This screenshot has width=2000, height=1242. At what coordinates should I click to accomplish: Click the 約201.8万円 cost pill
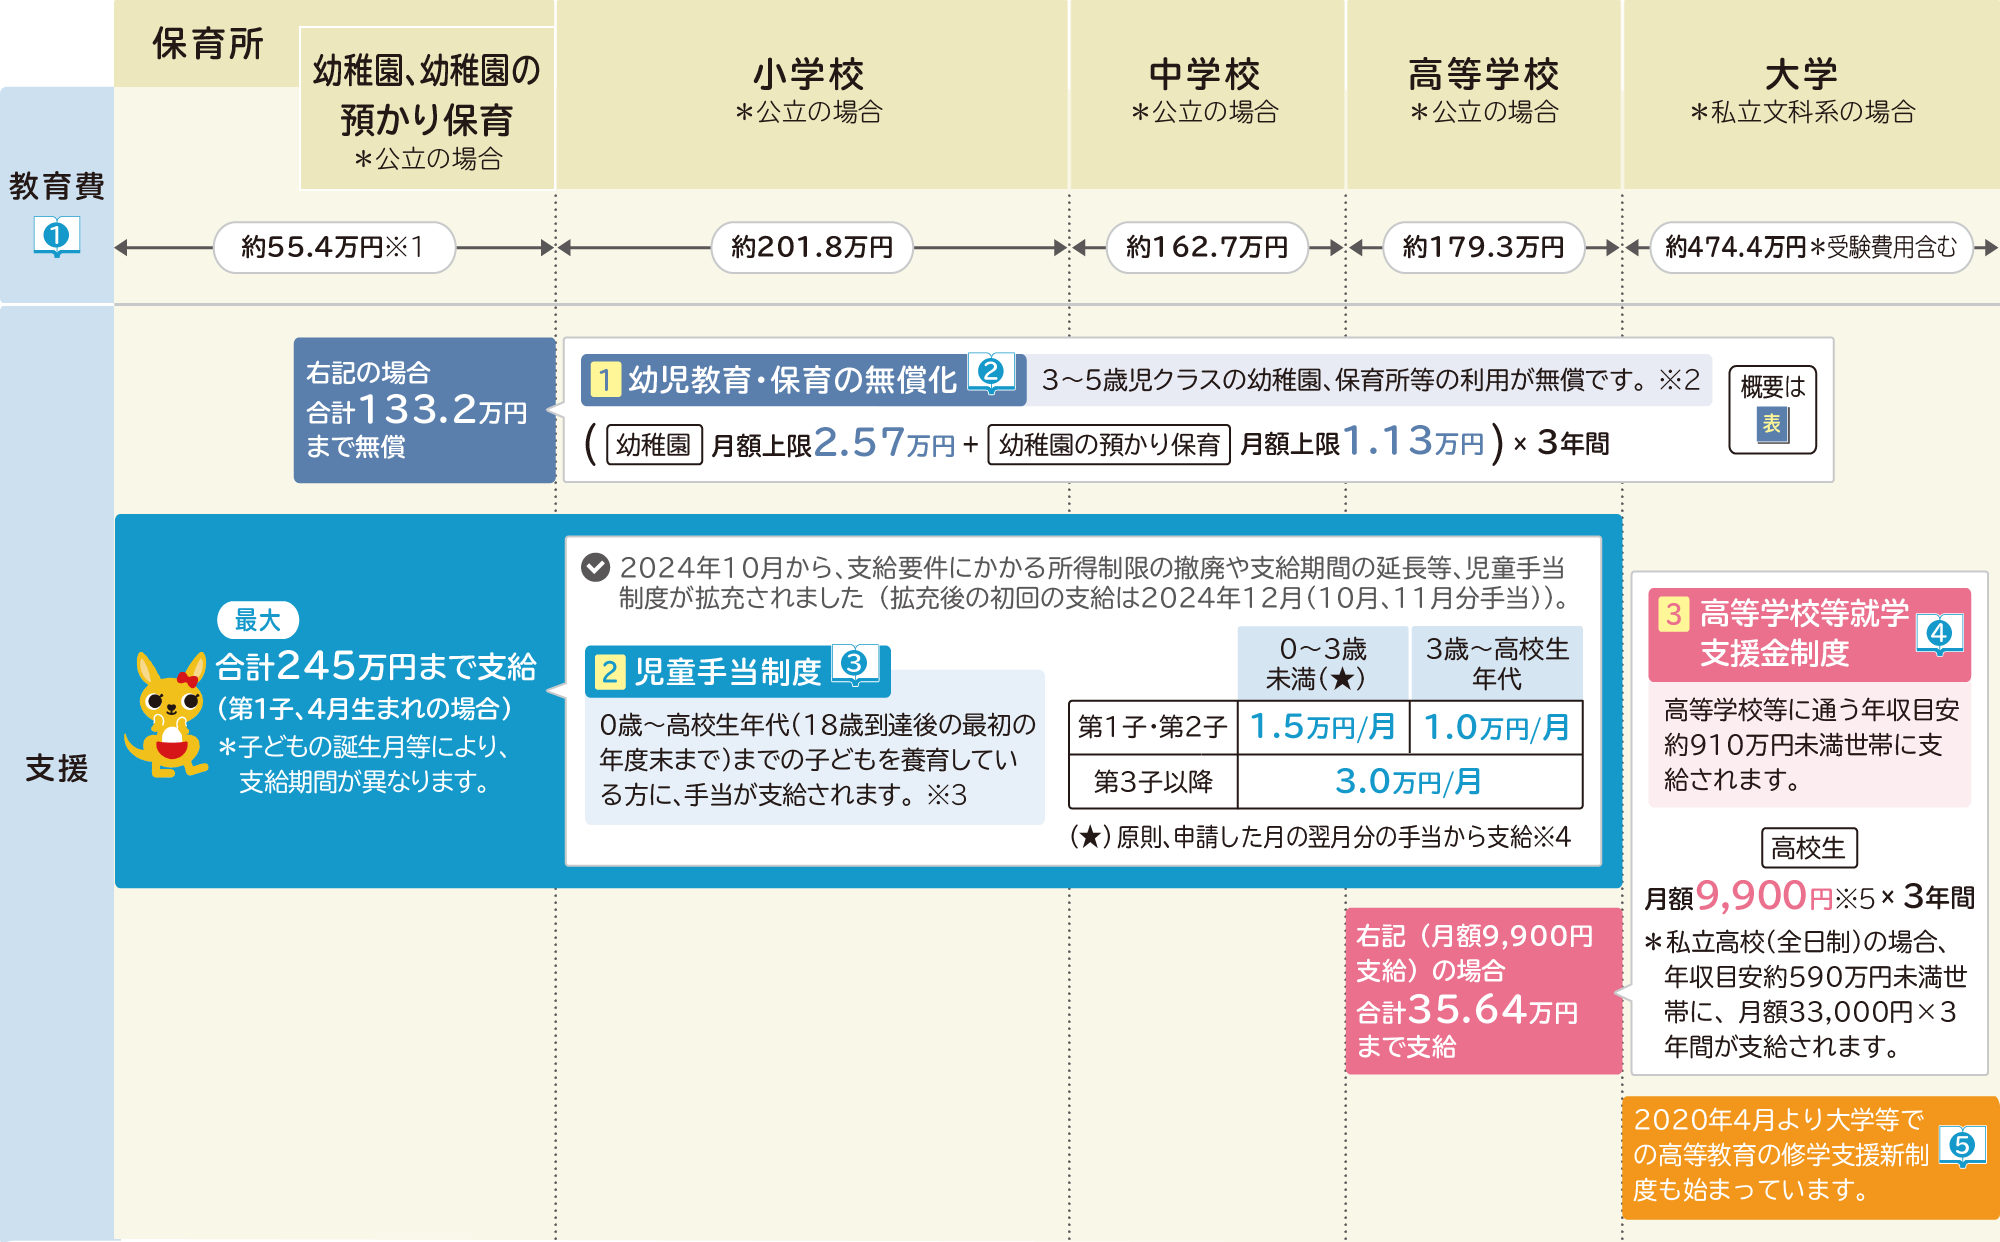812,247
